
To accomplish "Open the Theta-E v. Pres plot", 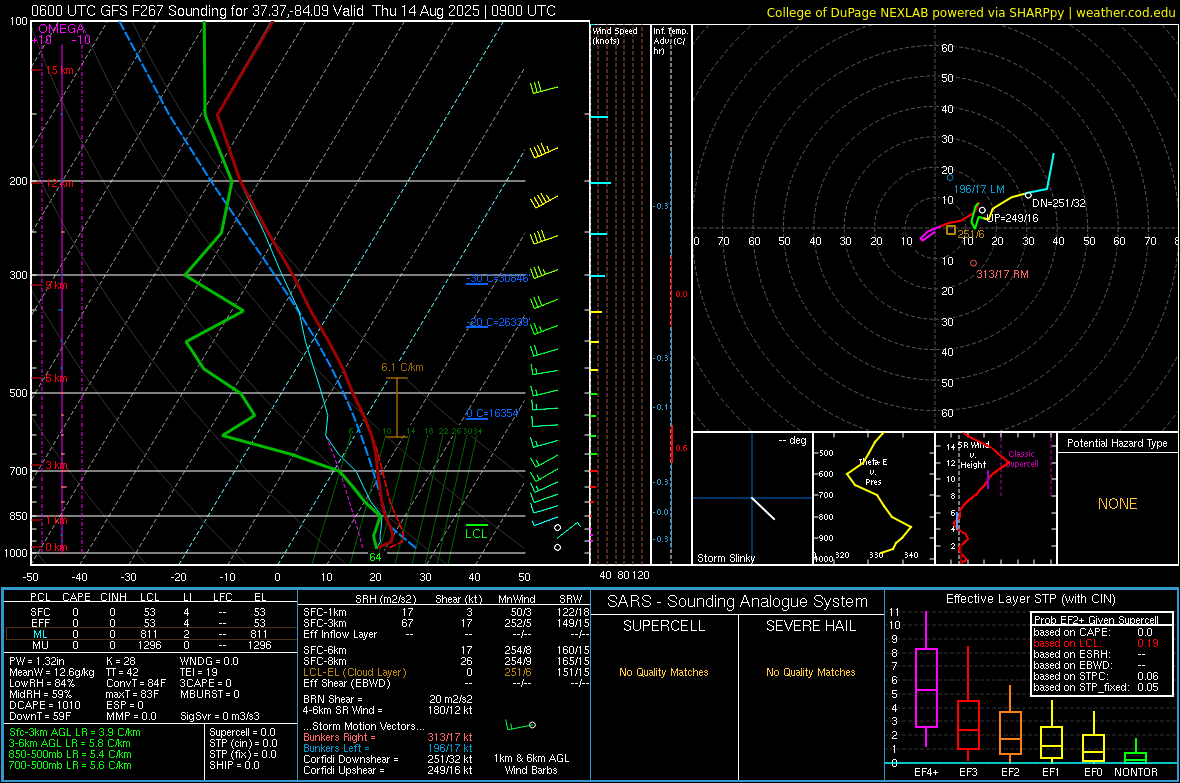I will click(x=873, y=498).
